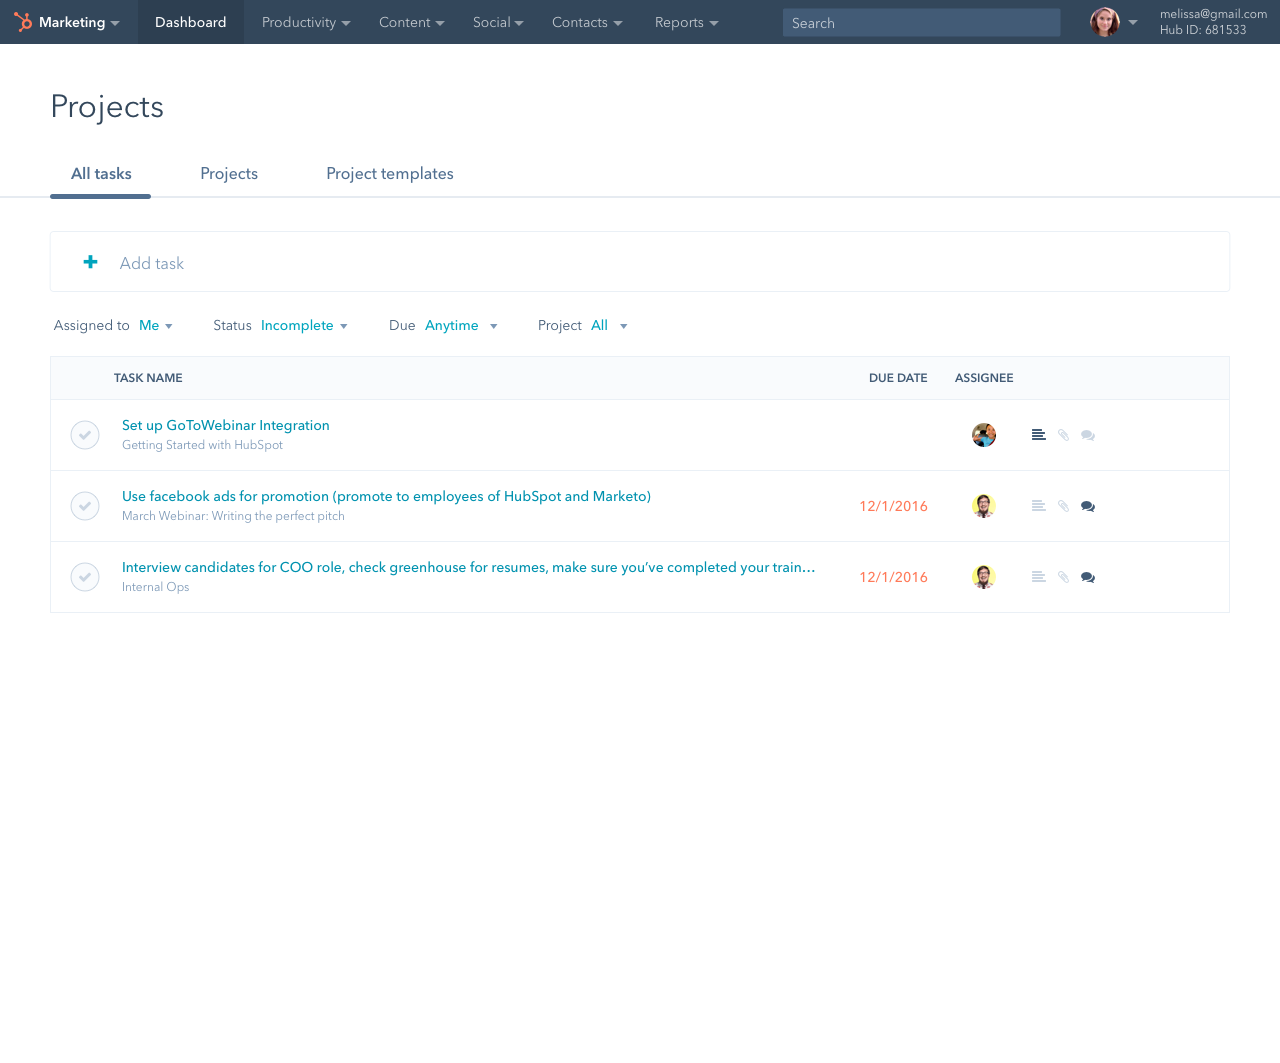Click the Search field in top bar
1280x1063 pixels.
coord(921,22)
